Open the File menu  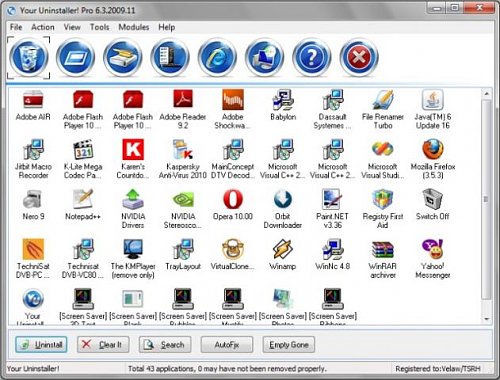(x=16, y=27)
